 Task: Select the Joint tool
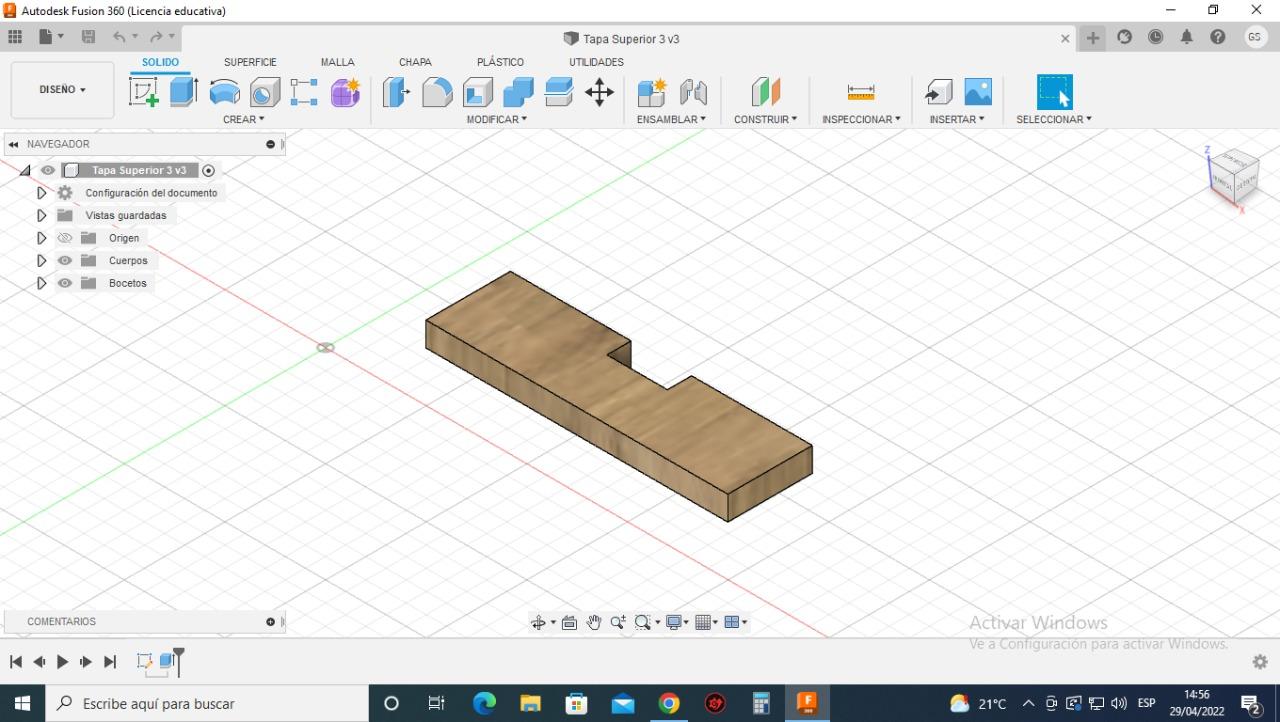[x=693, y=92]
